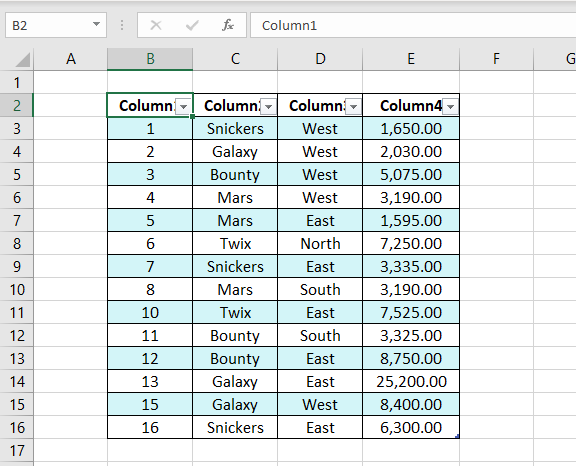Select row 17 header
The height and width of the screenshot is (466, 576).
(x=17, y=450)
